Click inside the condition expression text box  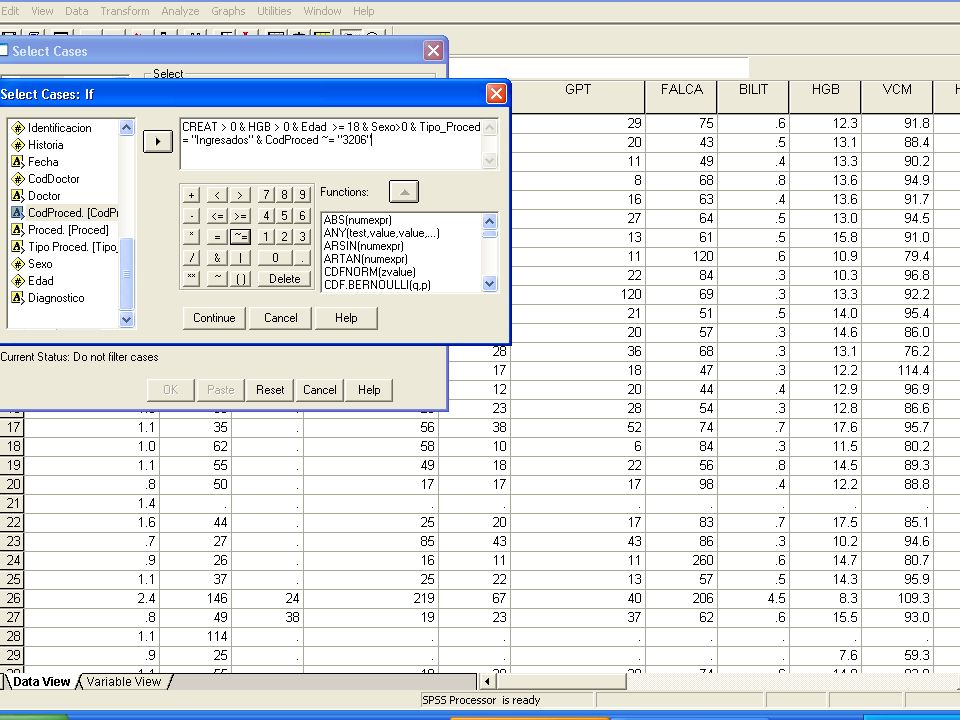332,144
